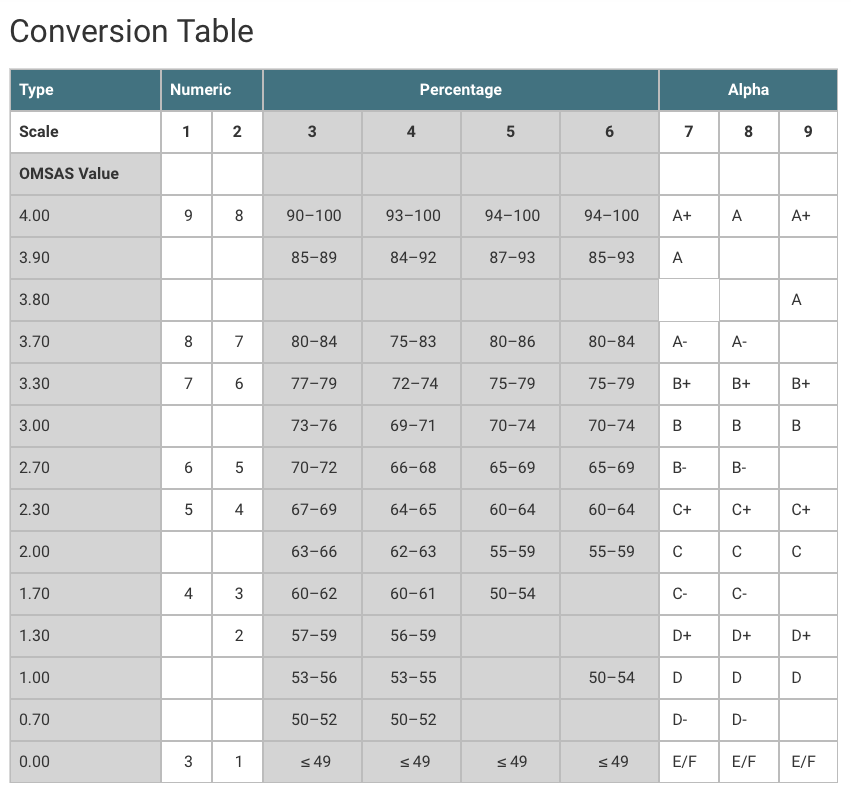Viewport: 851px width, 798px height.
Task: Click the 84–92 cell in scale 4
Action: click(x=412, y=257)
